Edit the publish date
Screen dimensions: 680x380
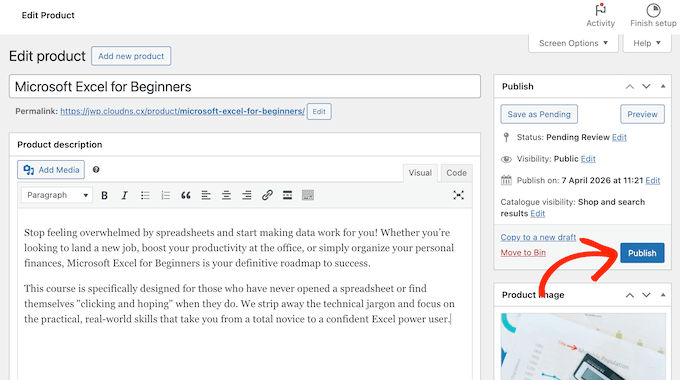653,180
